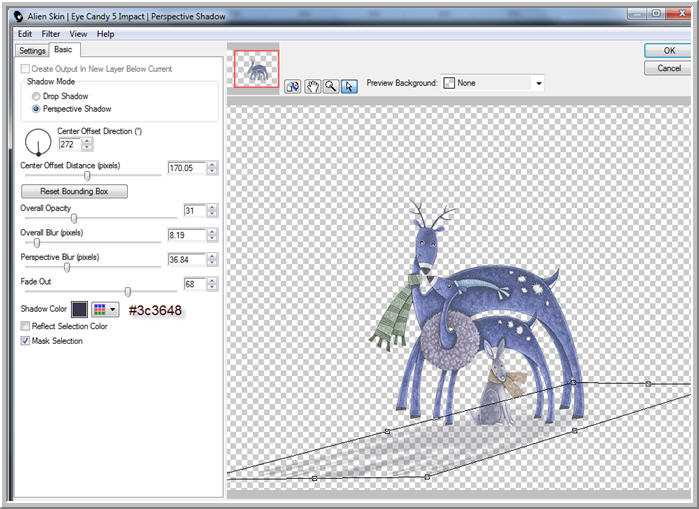
Task: Enable Create Output In New Layer Below Current
Action: pyautogui.click(x=25, y=69)
